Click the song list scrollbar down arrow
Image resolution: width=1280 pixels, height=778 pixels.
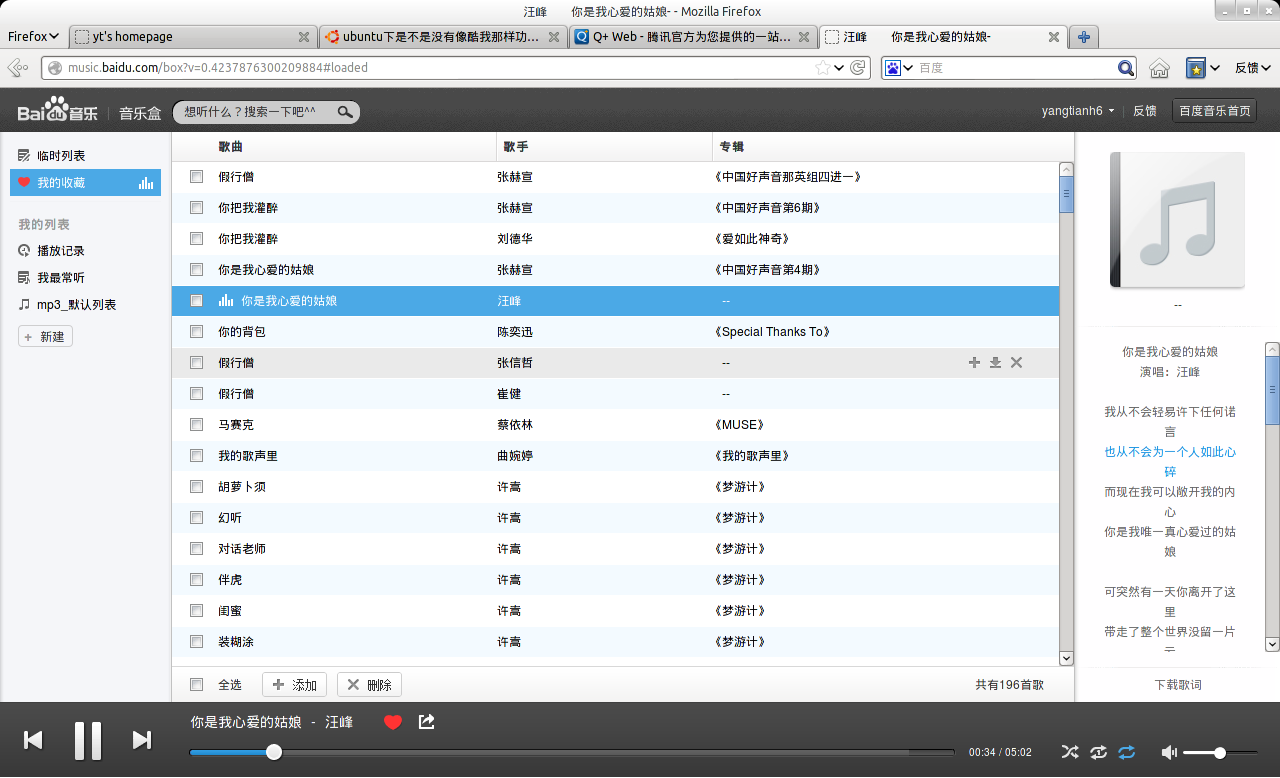tap(1066, 658)
